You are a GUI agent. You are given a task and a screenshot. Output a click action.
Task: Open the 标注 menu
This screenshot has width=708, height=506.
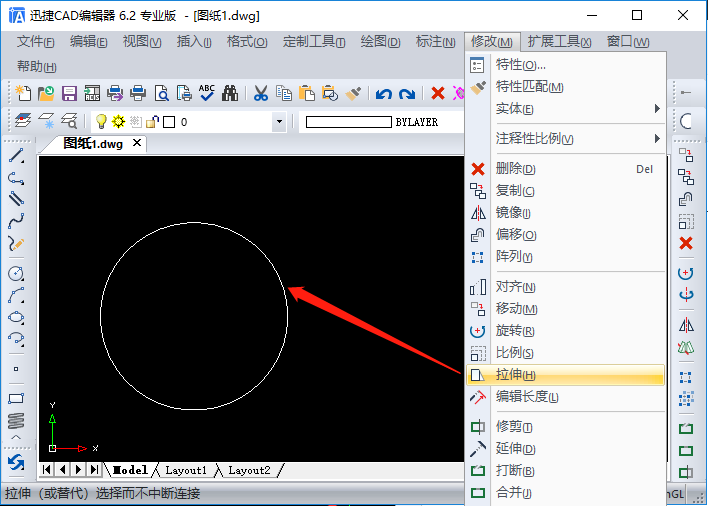[x=435, y=42]
